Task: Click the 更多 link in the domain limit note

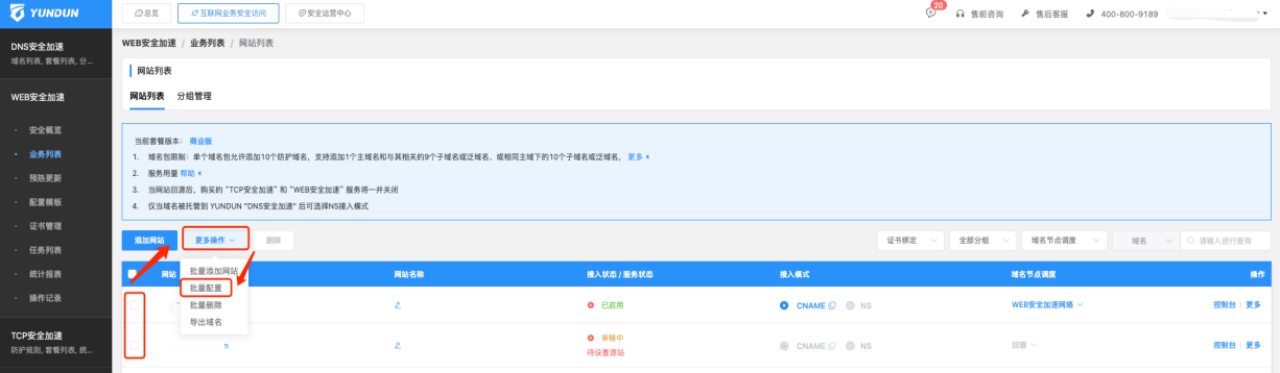Action: point(636,157)
